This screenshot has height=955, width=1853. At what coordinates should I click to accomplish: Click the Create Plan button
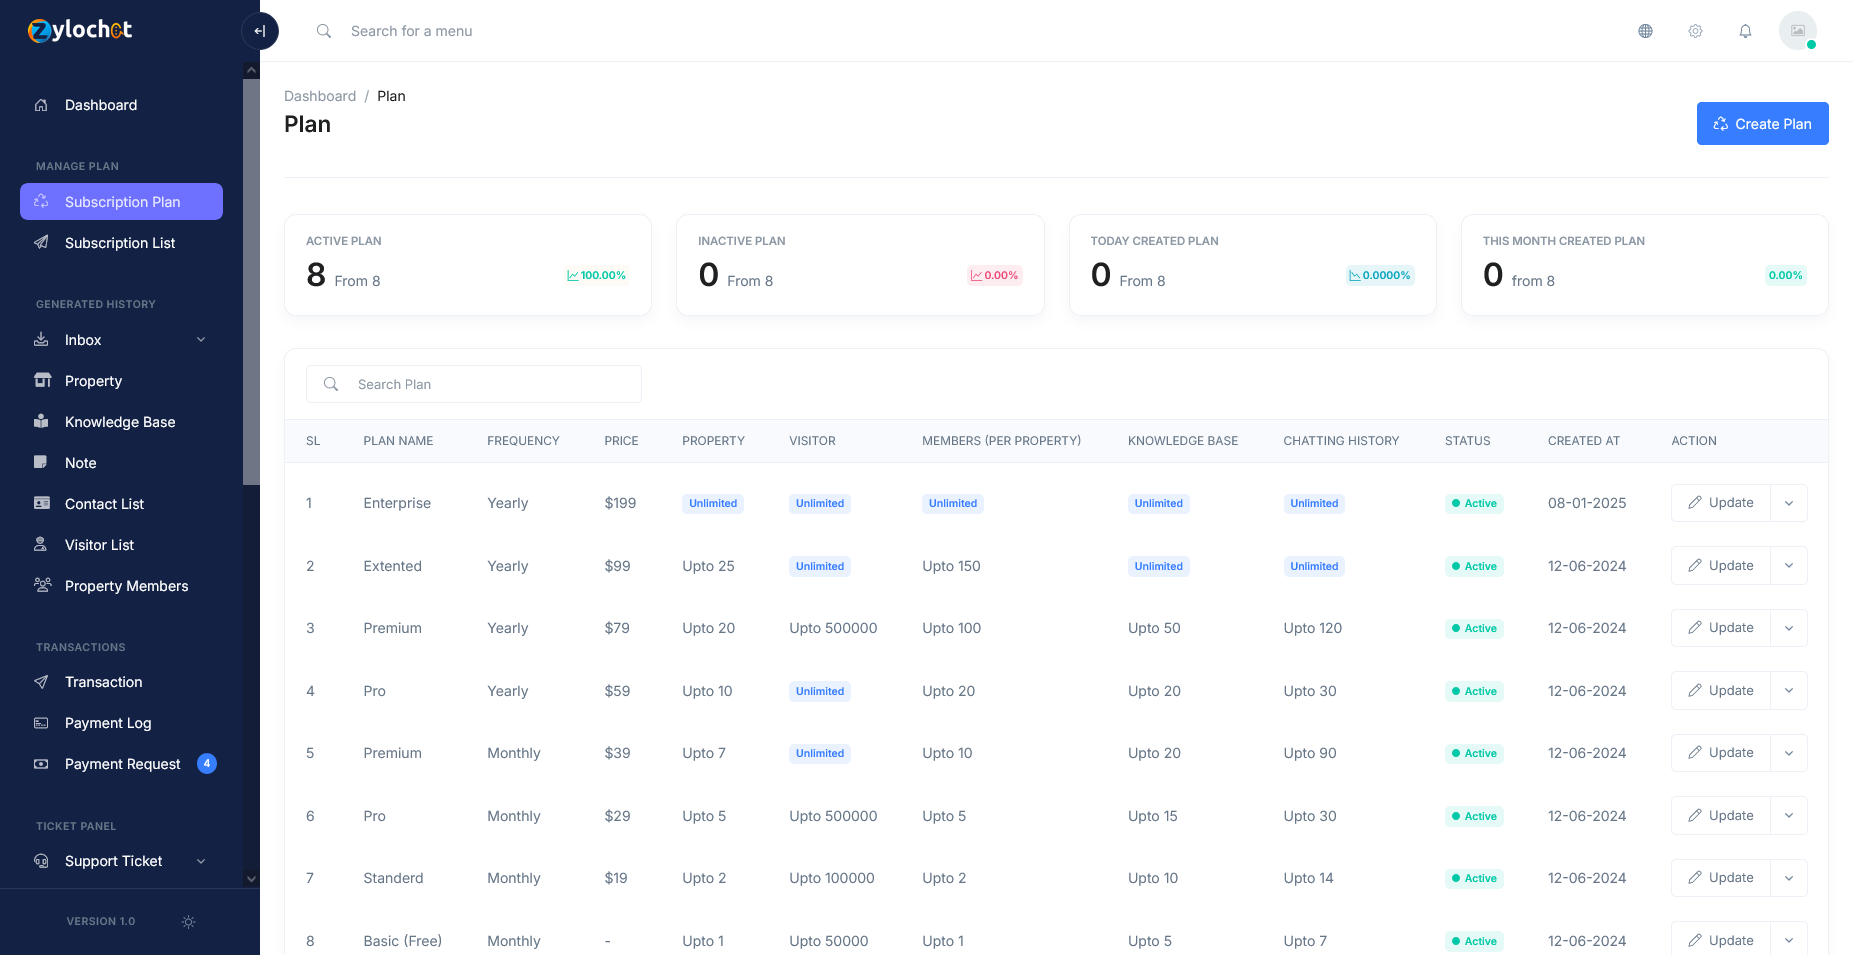(x=1762, y=124)
